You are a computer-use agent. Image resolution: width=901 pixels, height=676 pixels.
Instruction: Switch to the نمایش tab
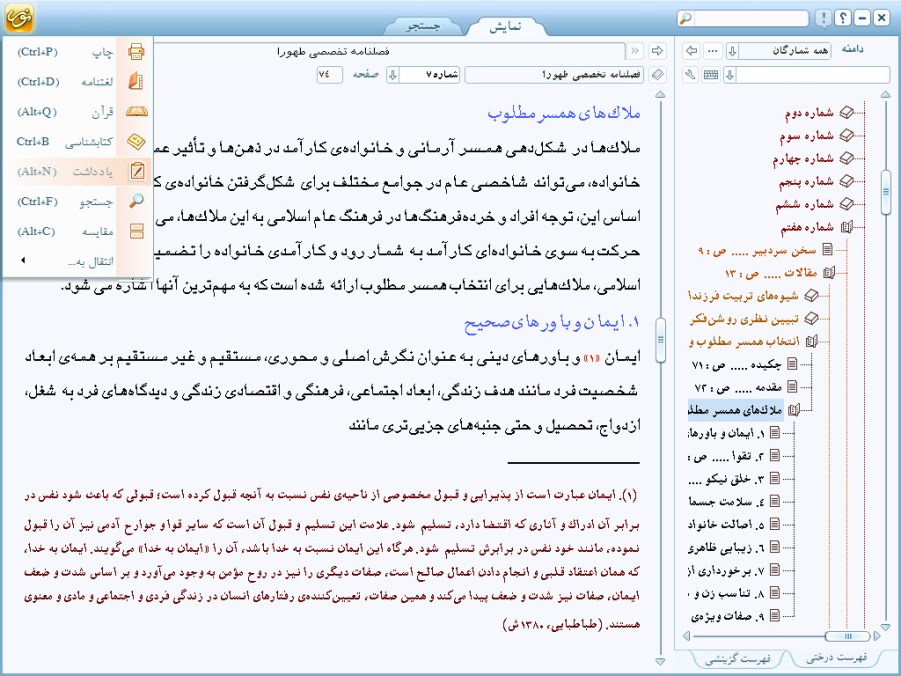(x=505, y=26)
